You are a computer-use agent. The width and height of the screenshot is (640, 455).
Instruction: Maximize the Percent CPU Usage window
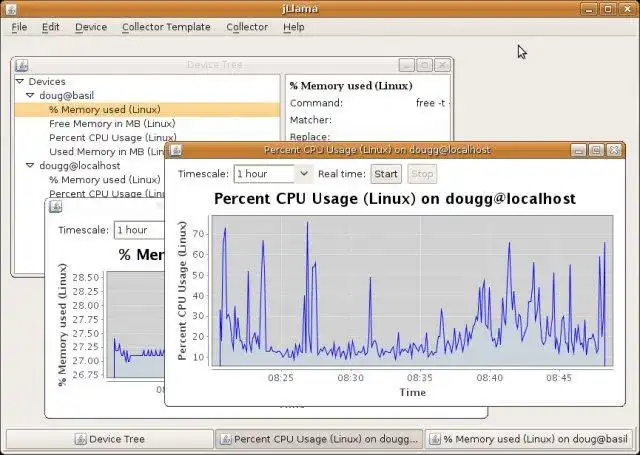tap(596, 150)
